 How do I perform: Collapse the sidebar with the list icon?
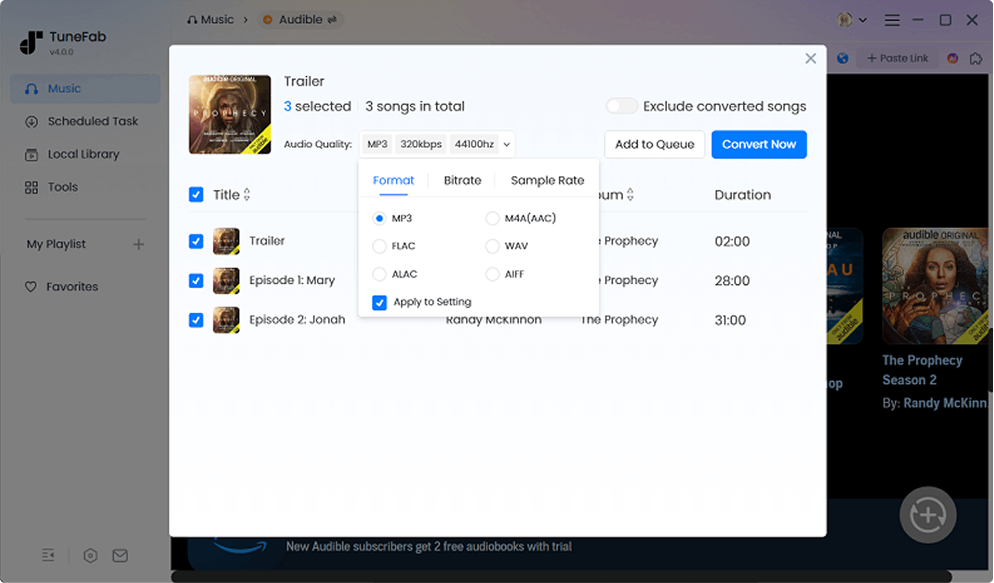point(48,555)
